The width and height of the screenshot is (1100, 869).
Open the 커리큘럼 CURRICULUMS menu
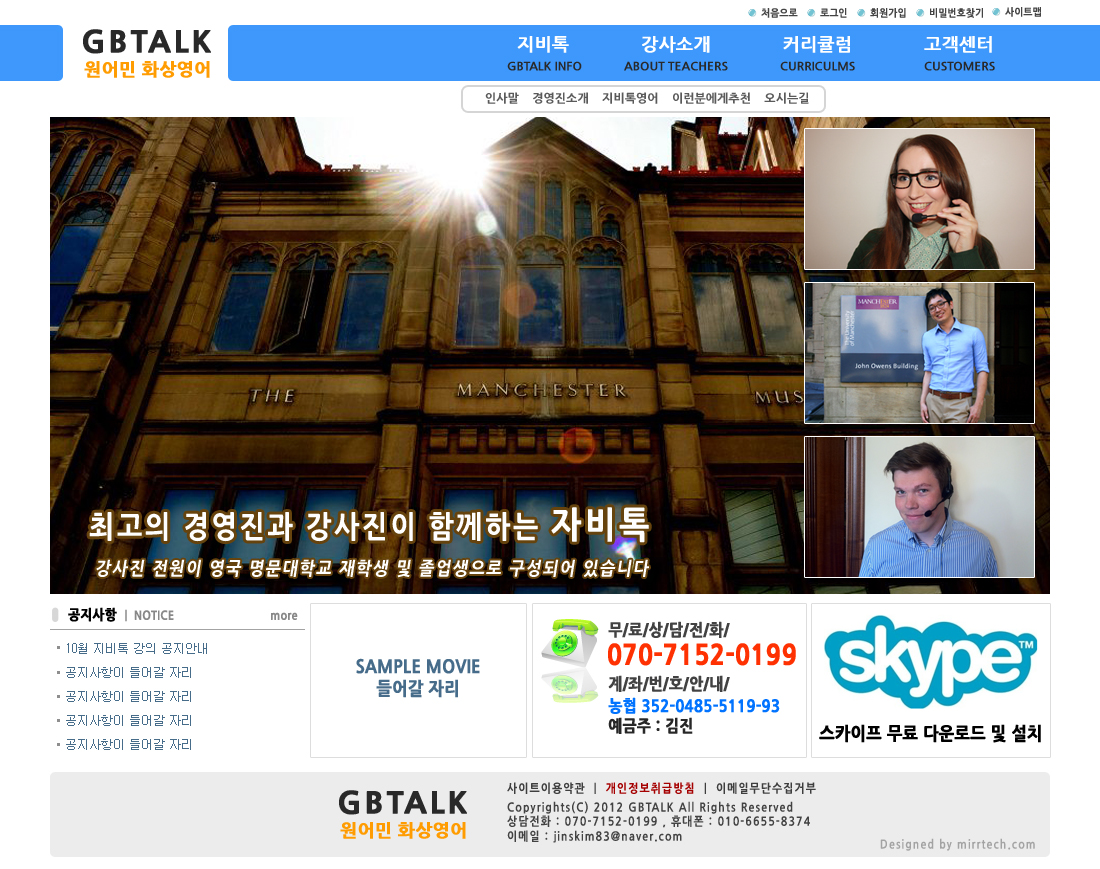click(817, 54)
